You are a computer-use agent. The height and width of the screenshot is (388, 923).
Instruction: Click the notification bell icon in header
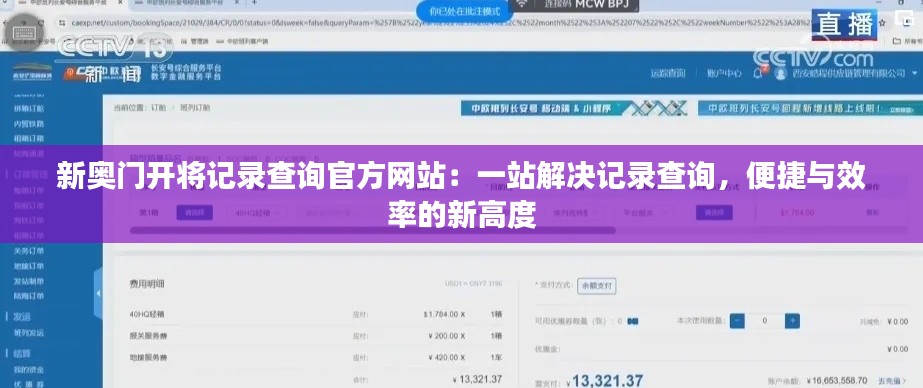tap(758, 73)
